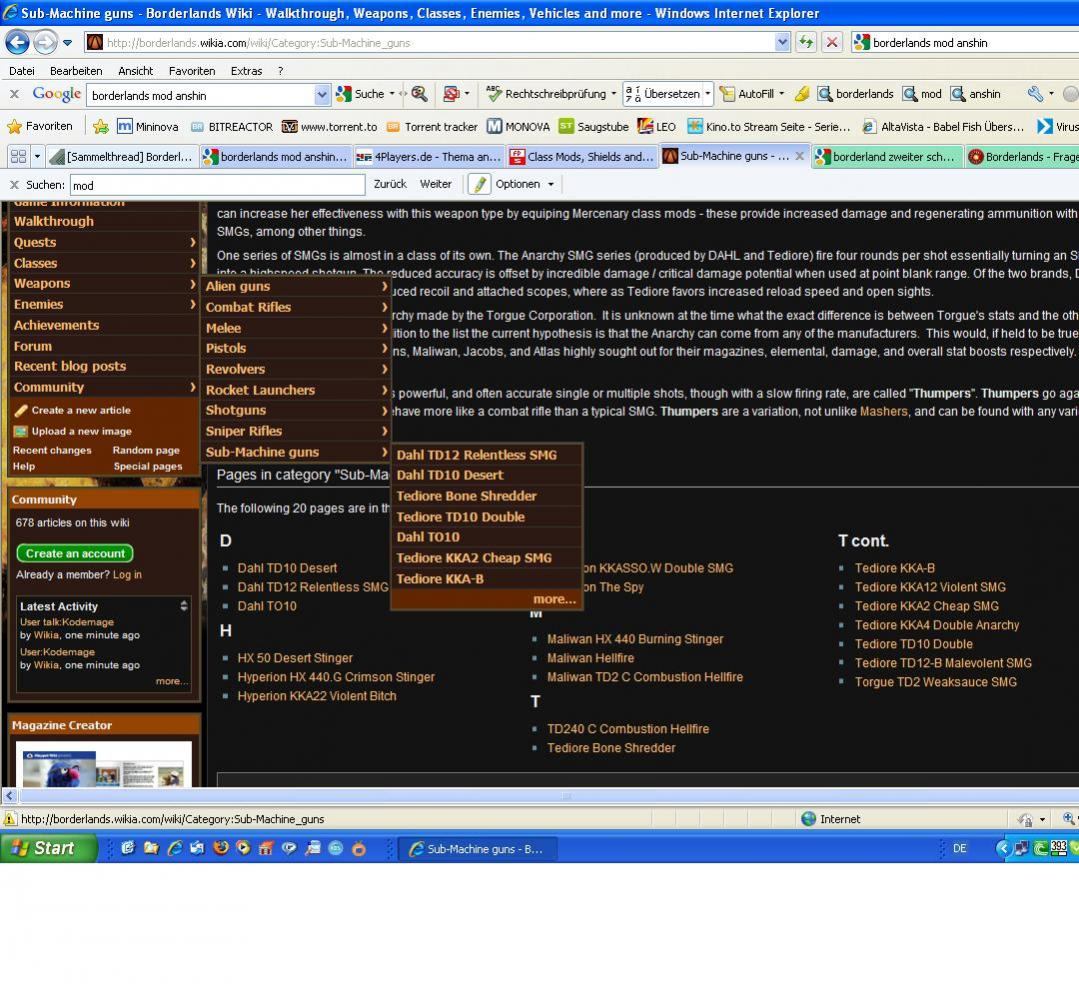This screenshot has width=1079, height=999.
Task: Click Weiter in the find bar
Action: click(436, 184)
